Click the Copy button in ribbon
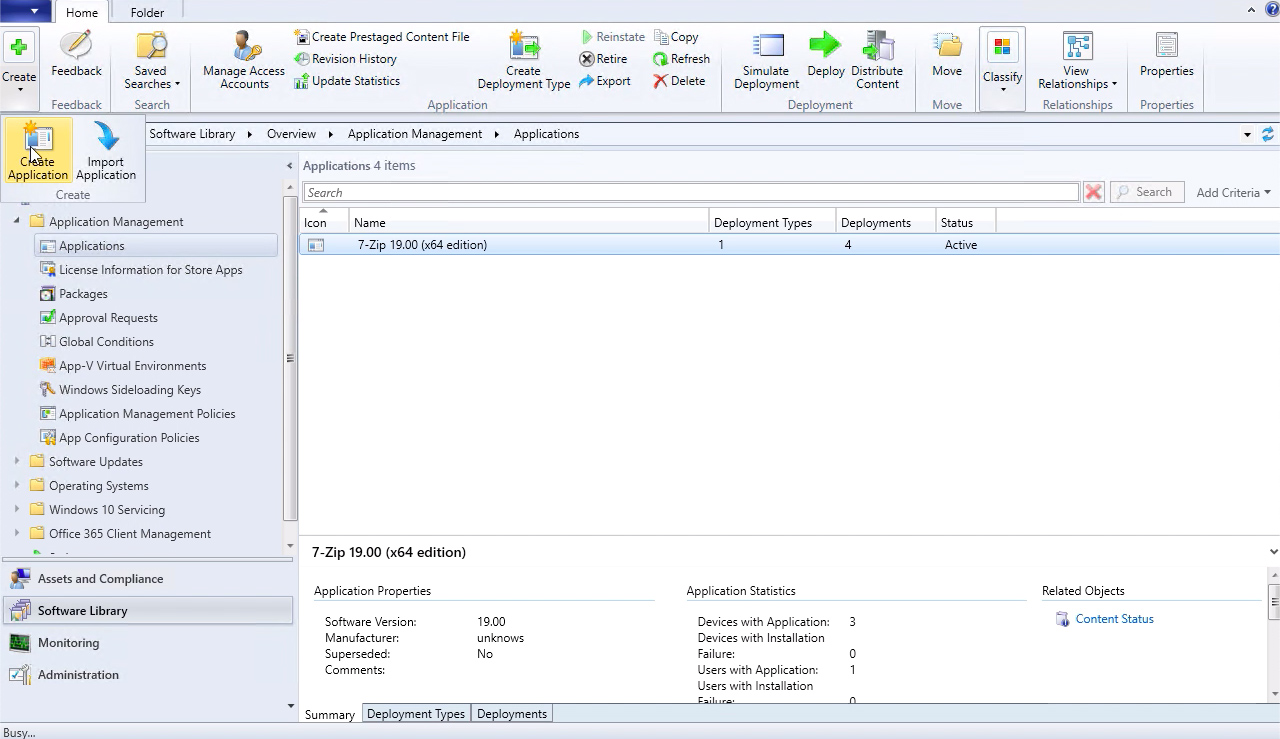 click(x=676, y=37)
